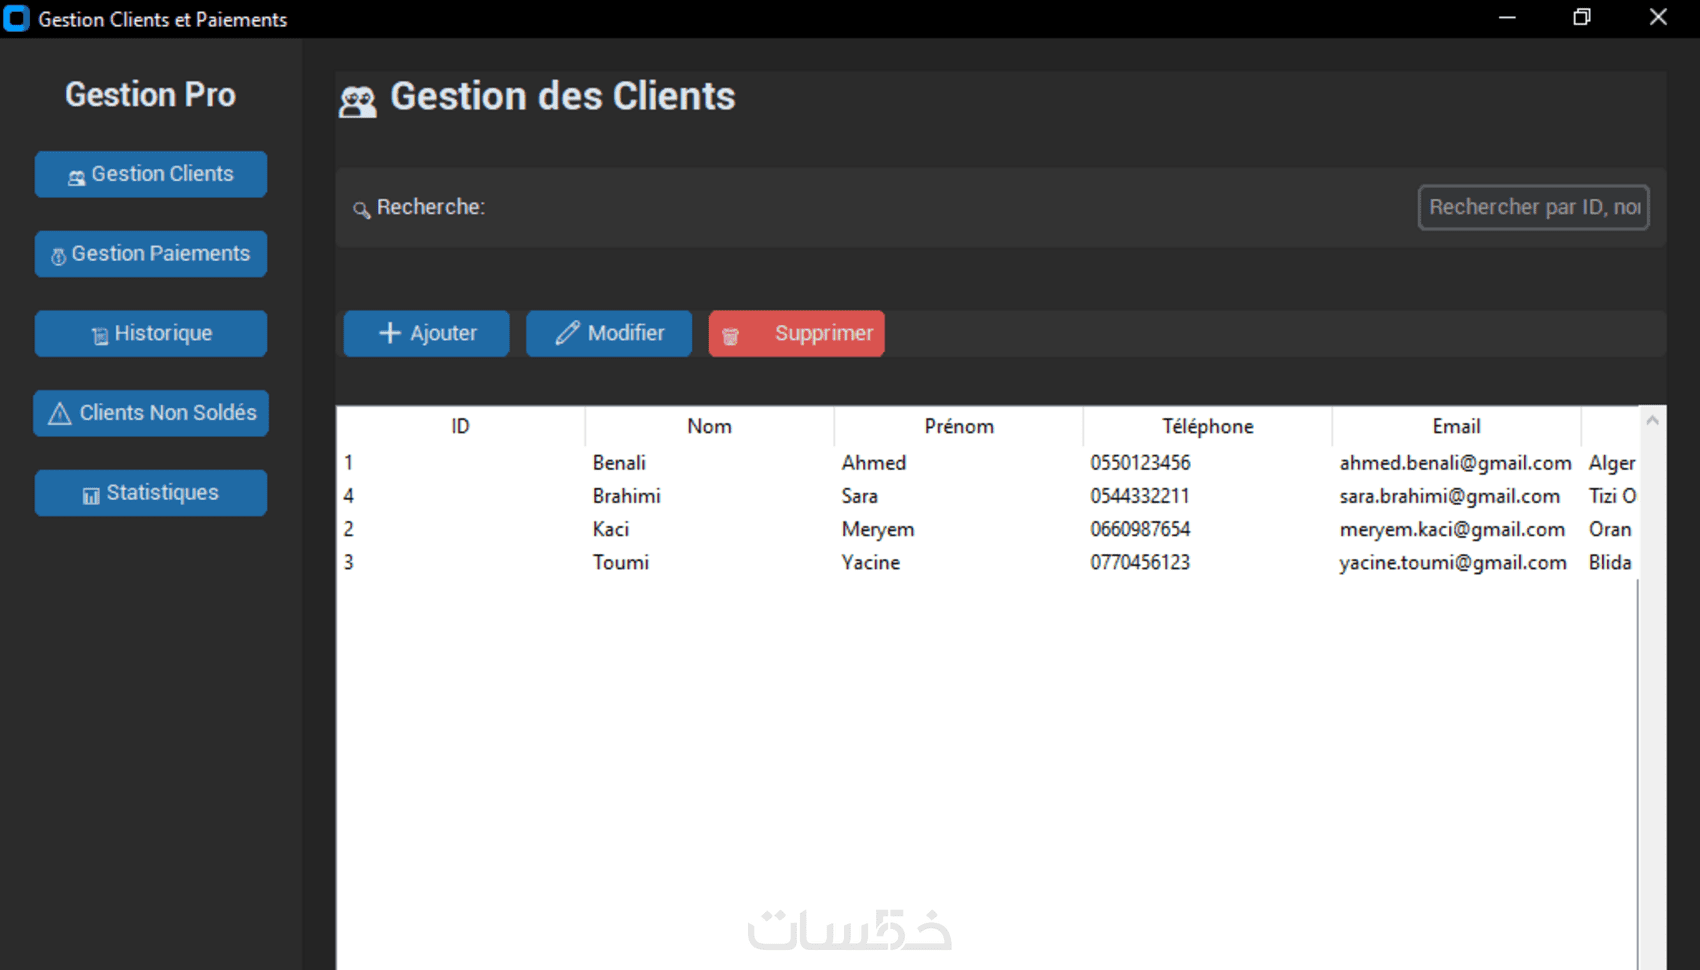
Task: Click email sara.brahimi@gmail.com
Action: click(1449, 496)
